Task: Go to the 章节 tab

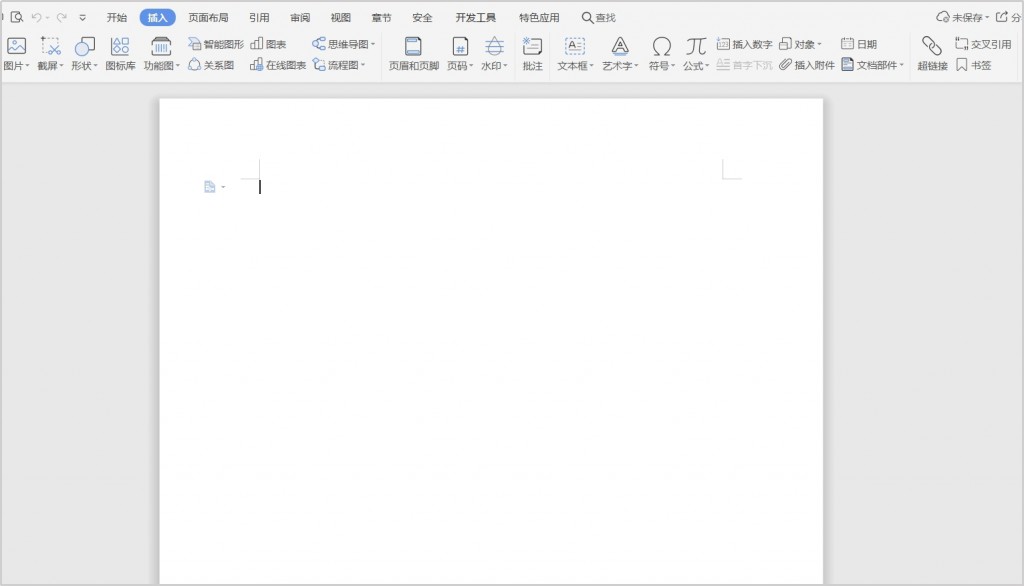Action: 381,18
